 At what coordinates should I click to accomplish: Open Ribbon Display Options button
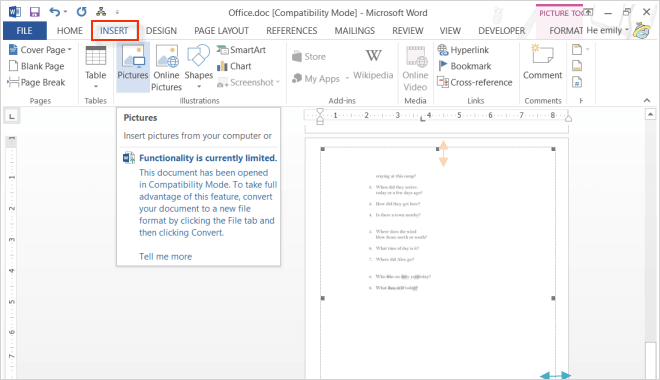588,12
